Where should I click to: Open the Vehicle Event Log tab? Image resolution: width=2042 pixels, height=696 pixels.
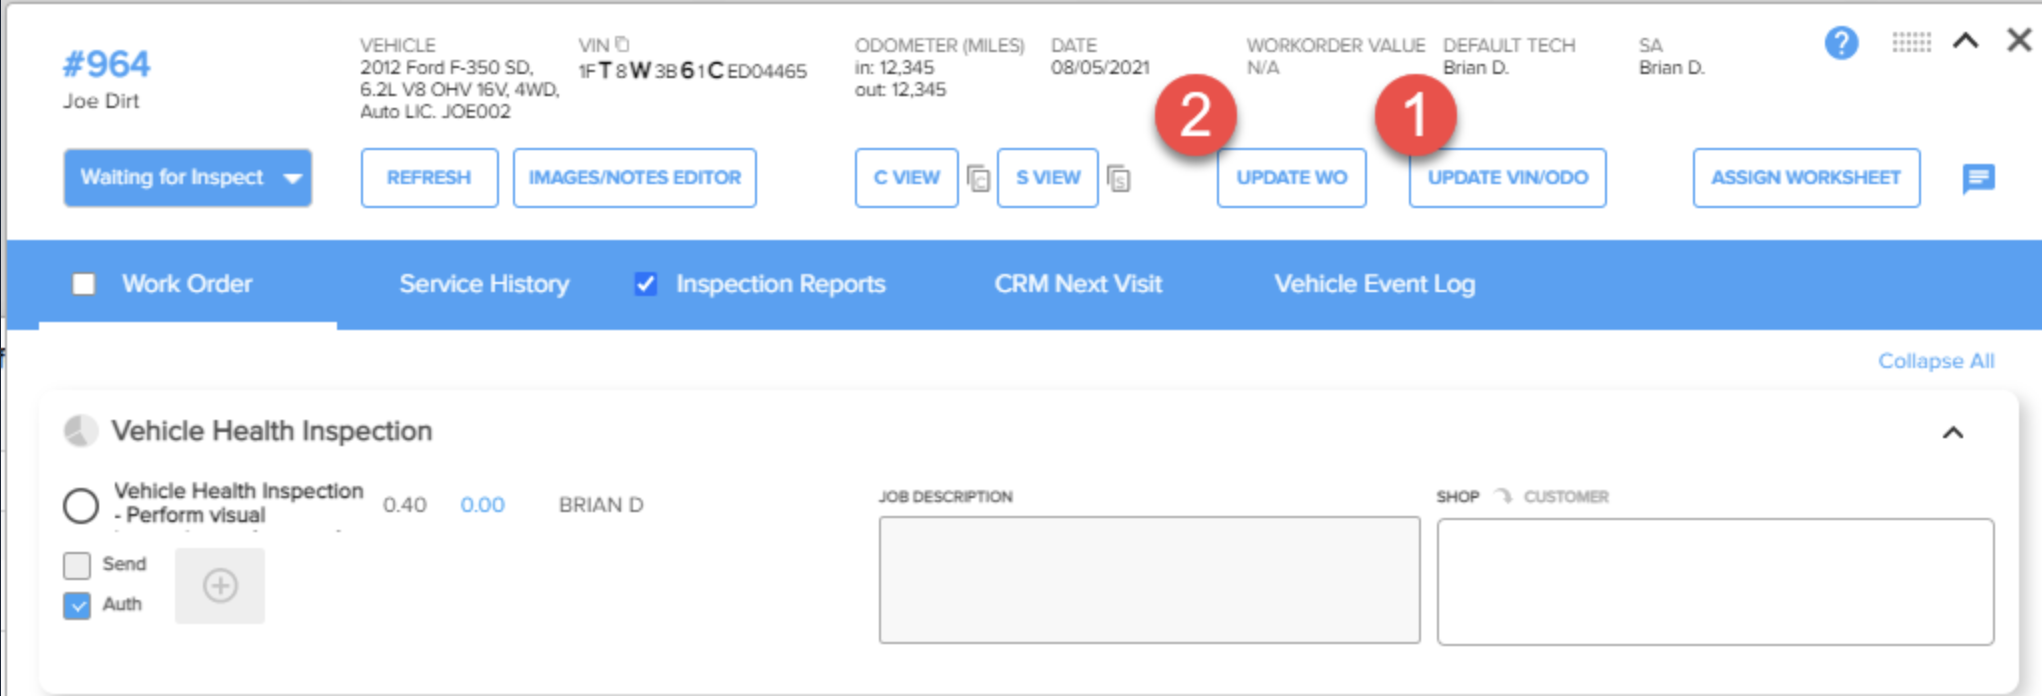click(1374, 284)
